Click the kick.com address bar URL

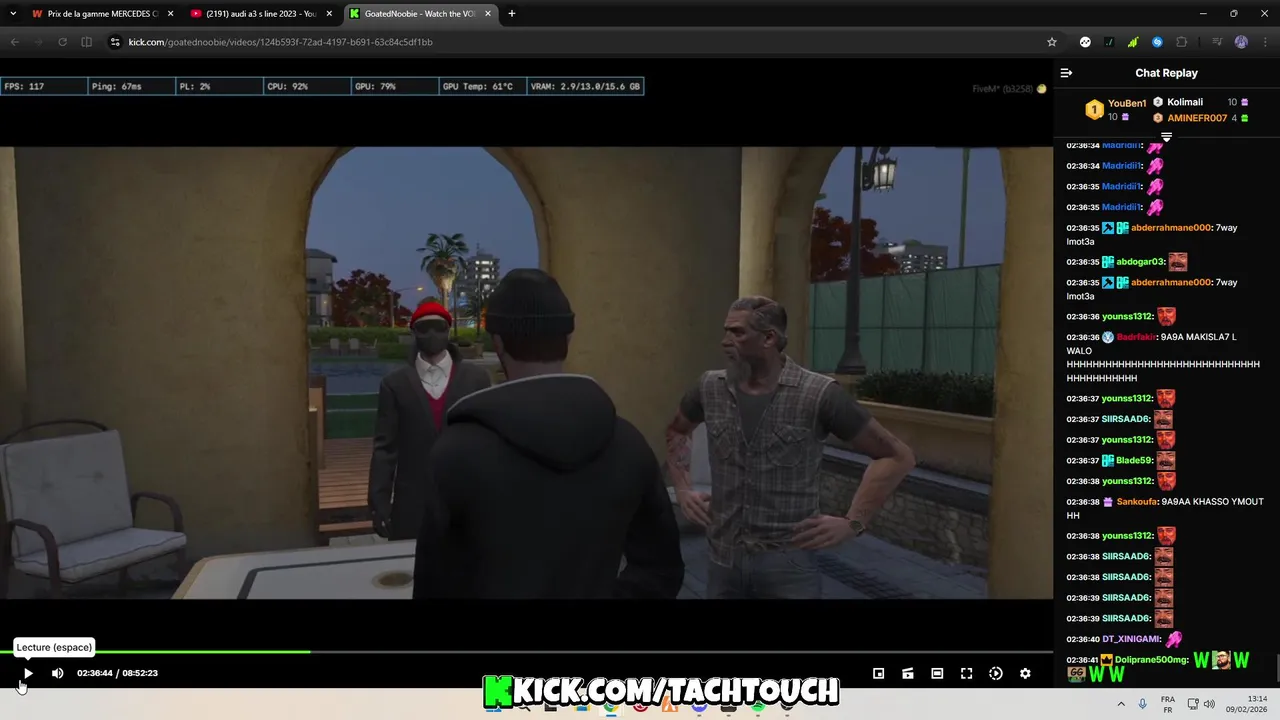click(x=280, y=42)
